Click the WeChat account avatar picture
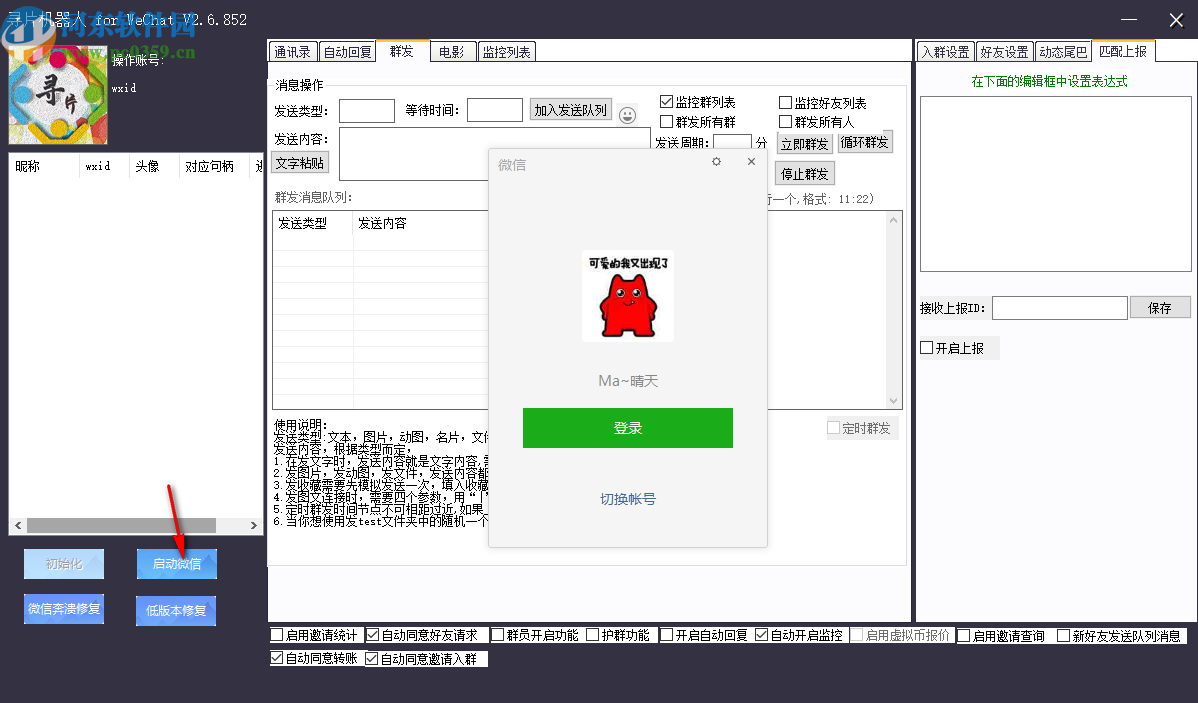The height and width of the screenshot is (703, 1198). pyautogui.click(x=628, y=296)
